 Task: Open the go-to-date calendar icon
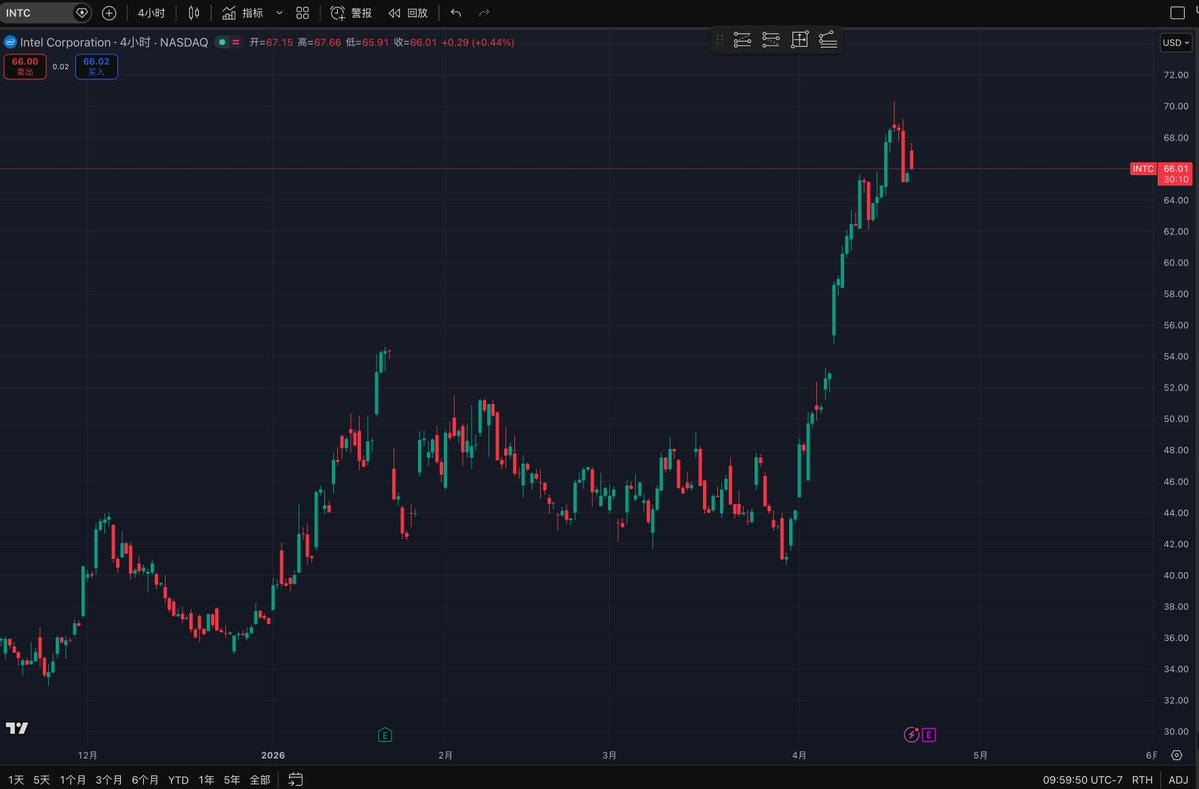click(295, 780)
